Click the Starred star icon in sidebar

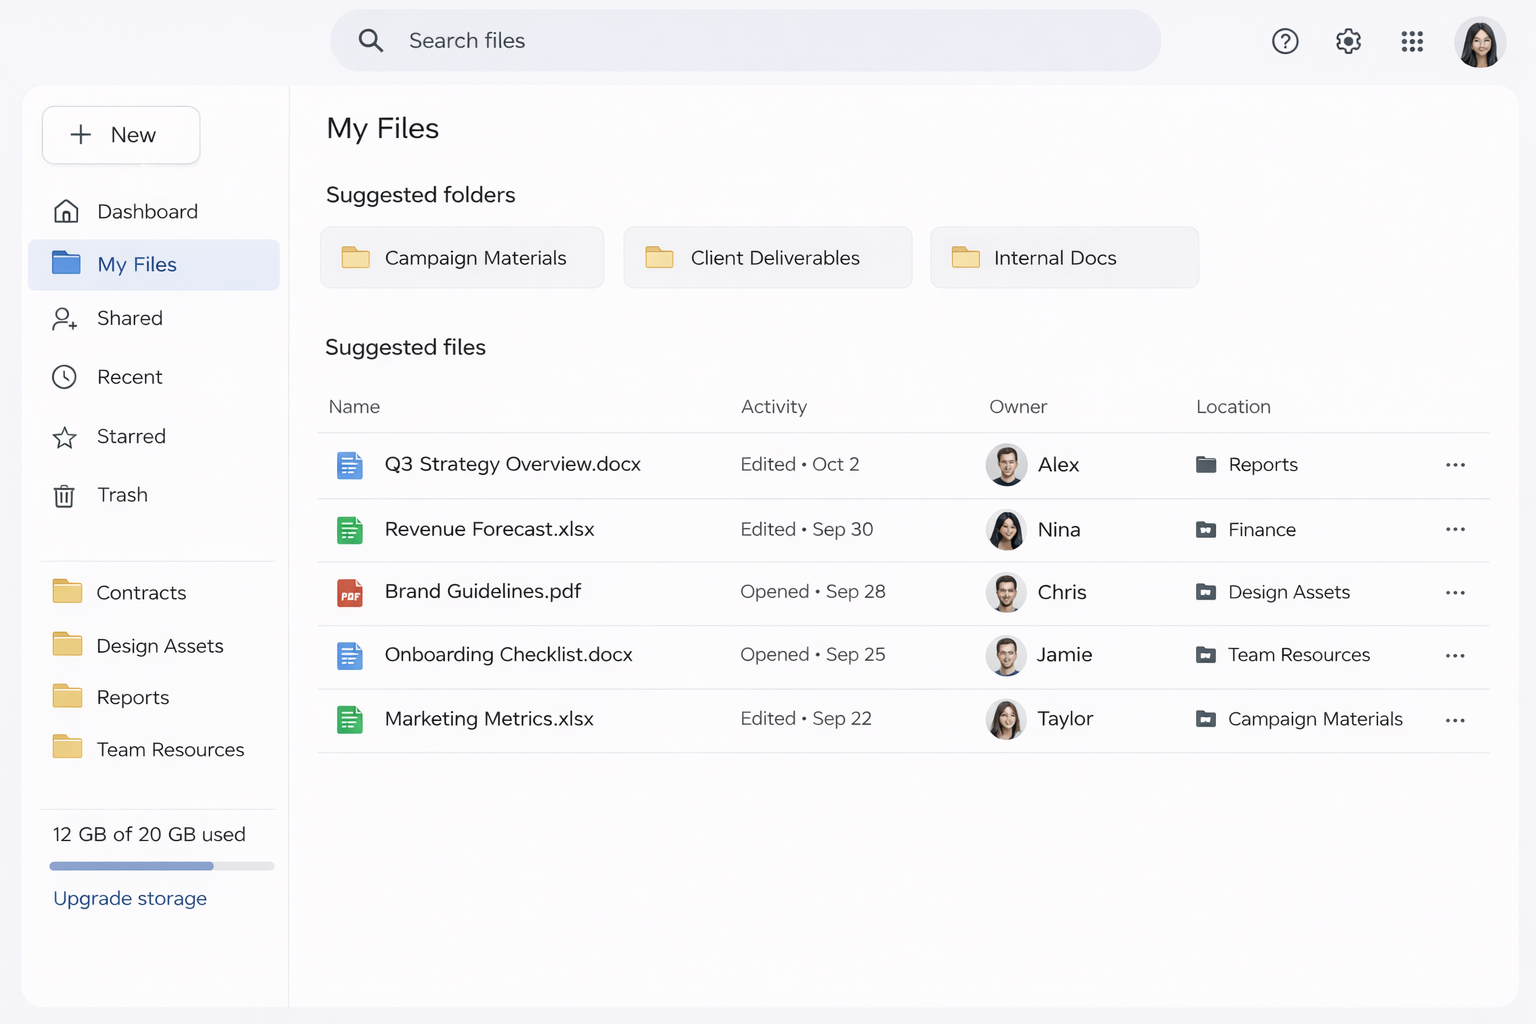coord(65,437)
